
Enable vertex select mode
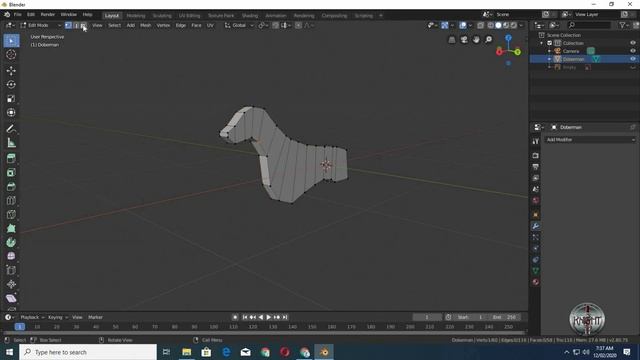pos(68,25)
